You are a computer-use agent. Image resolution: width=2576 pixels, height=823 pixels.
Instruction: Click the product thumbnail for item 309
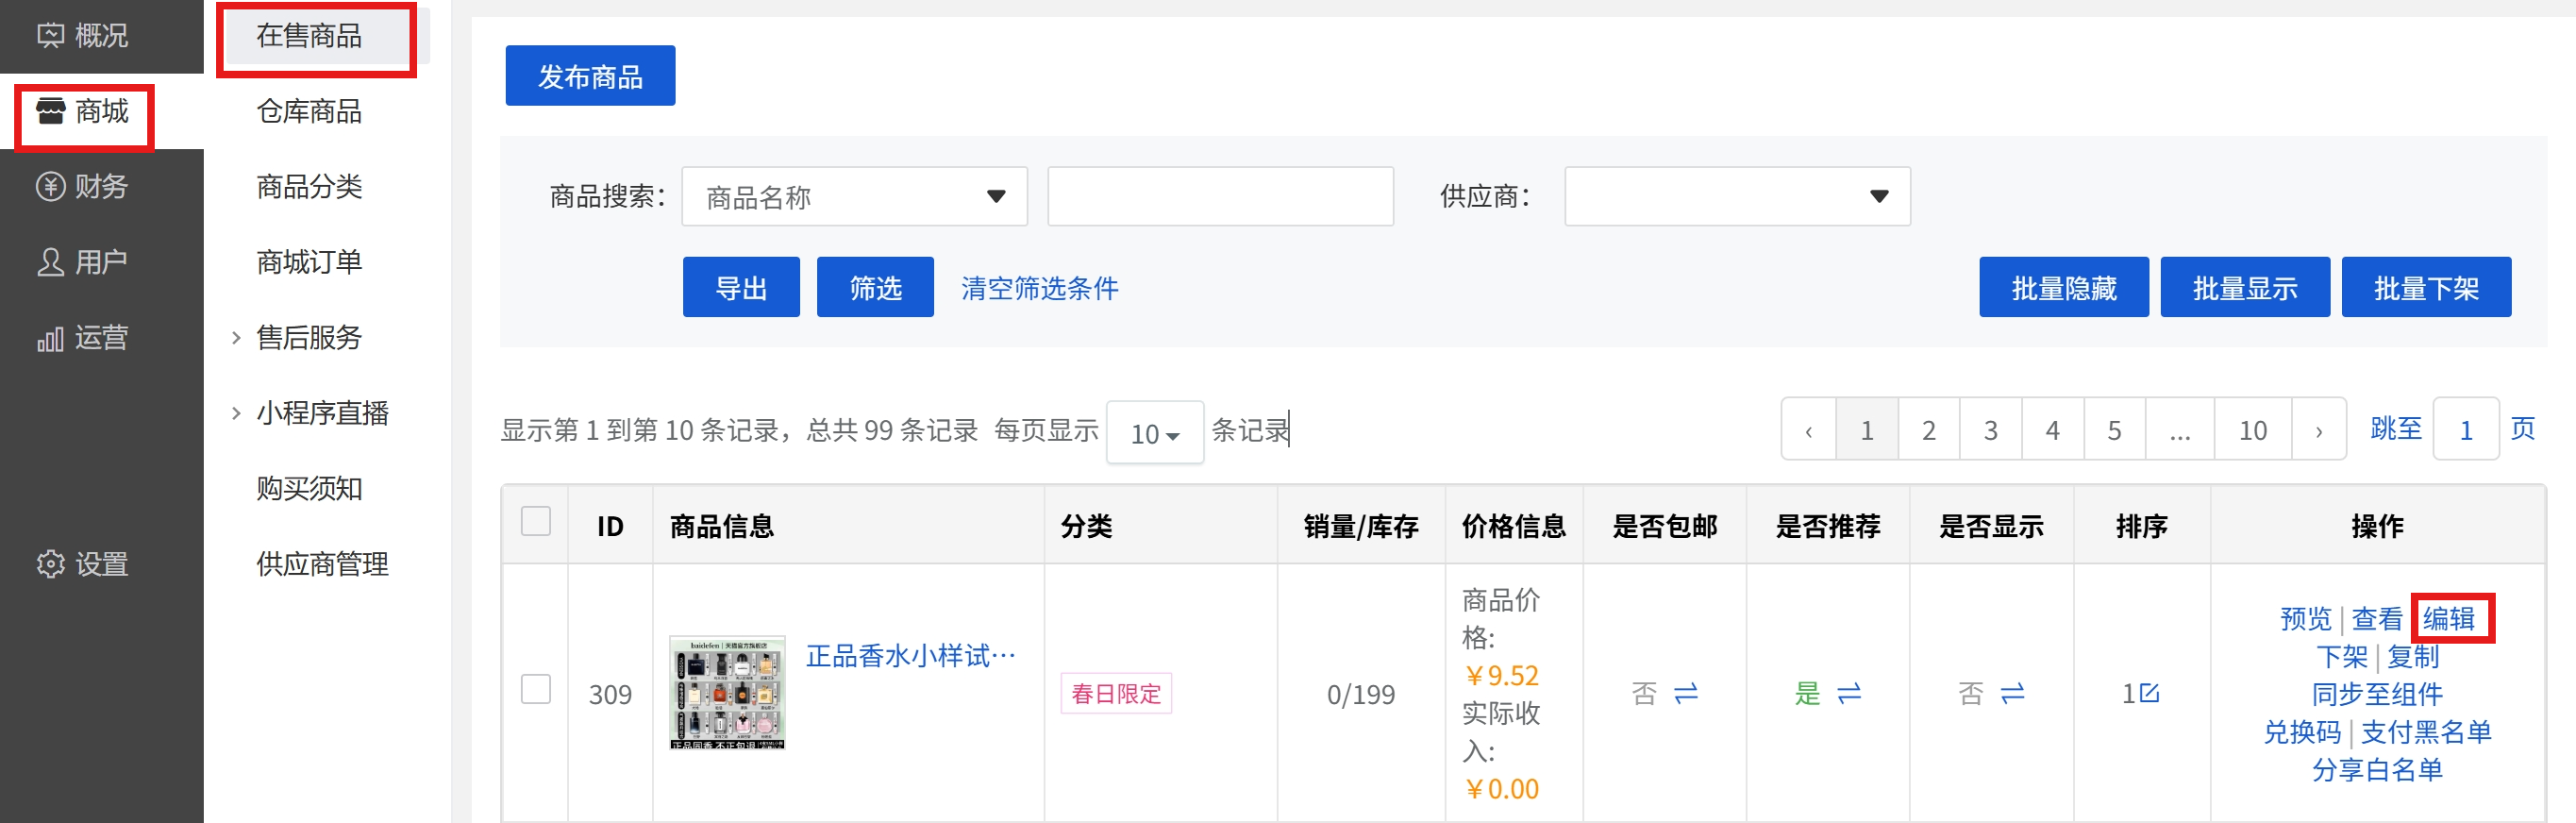(727, 692)
